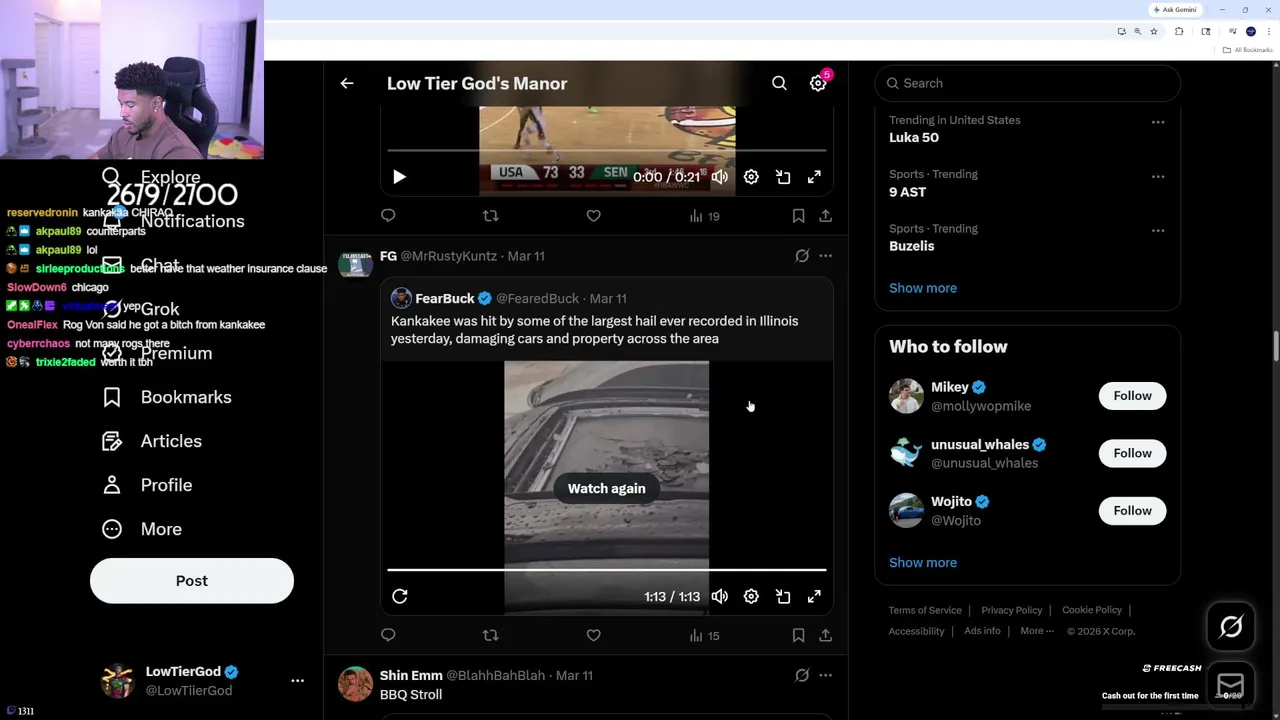Show more trending topics

point(923,288)
